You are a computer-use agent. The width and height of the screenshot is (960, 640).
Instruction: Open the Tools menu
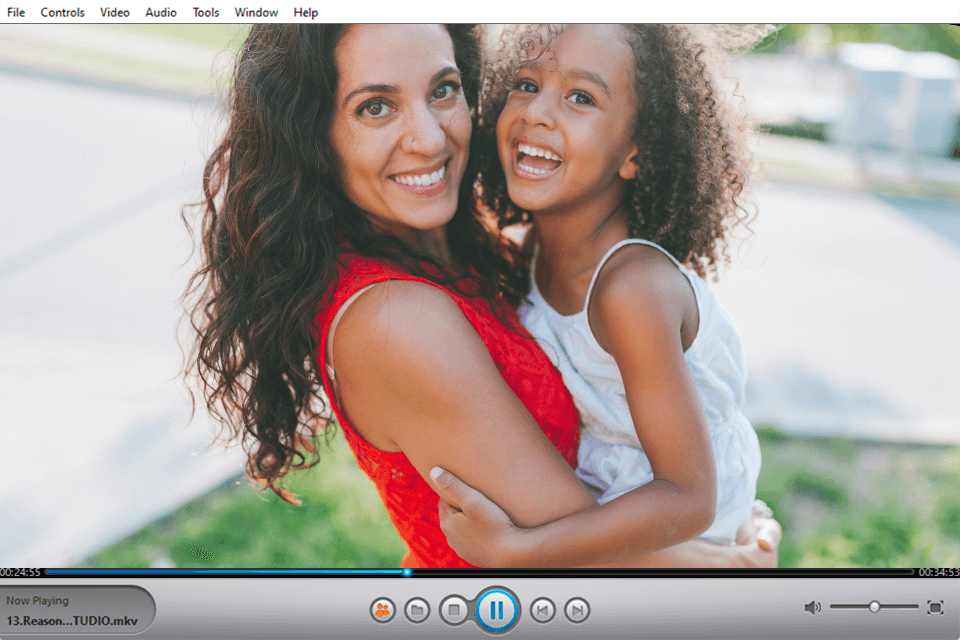tap(205, 12)
